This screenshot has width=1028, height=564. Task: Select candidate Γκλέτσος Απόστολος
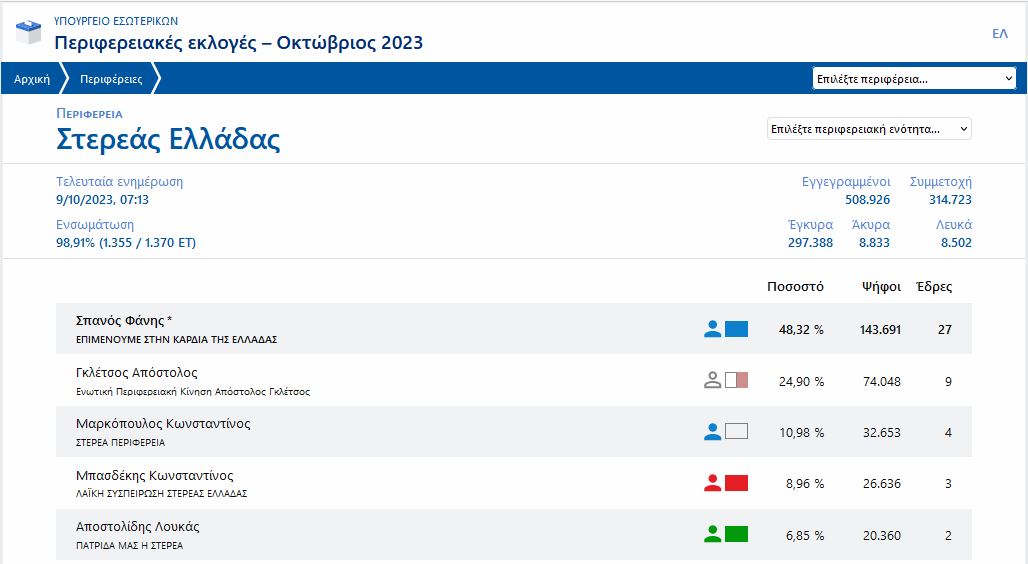tap(136, 373)
